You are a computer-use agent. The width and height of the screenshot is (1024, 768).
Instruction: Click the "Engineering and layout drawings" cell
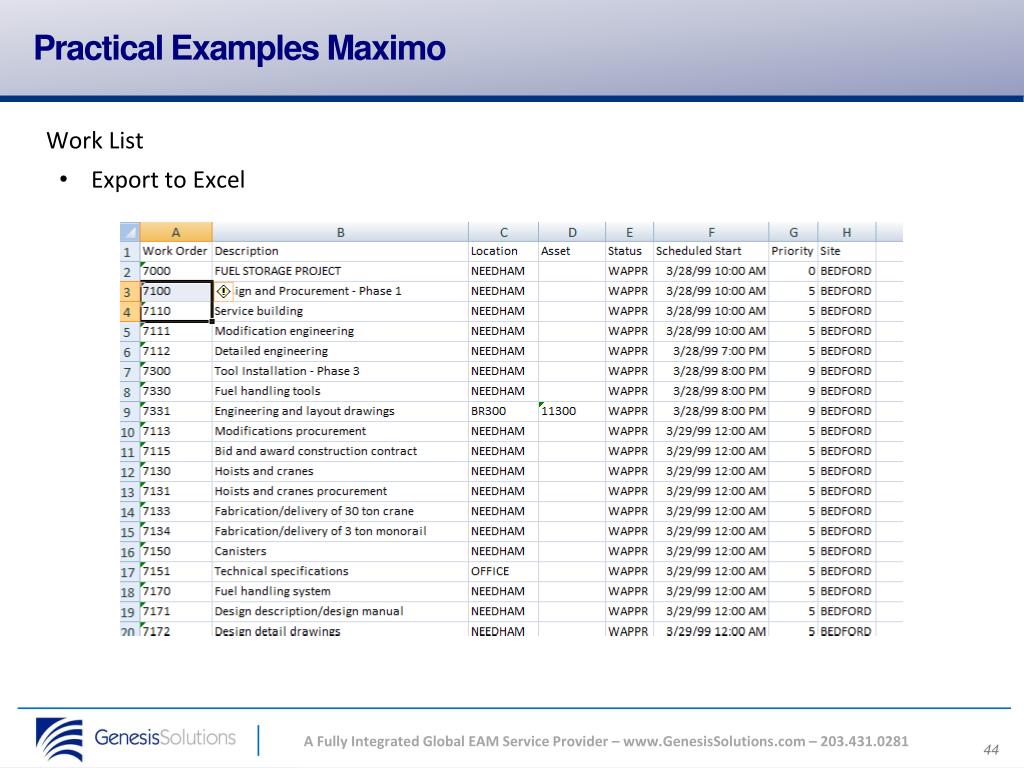340,412
